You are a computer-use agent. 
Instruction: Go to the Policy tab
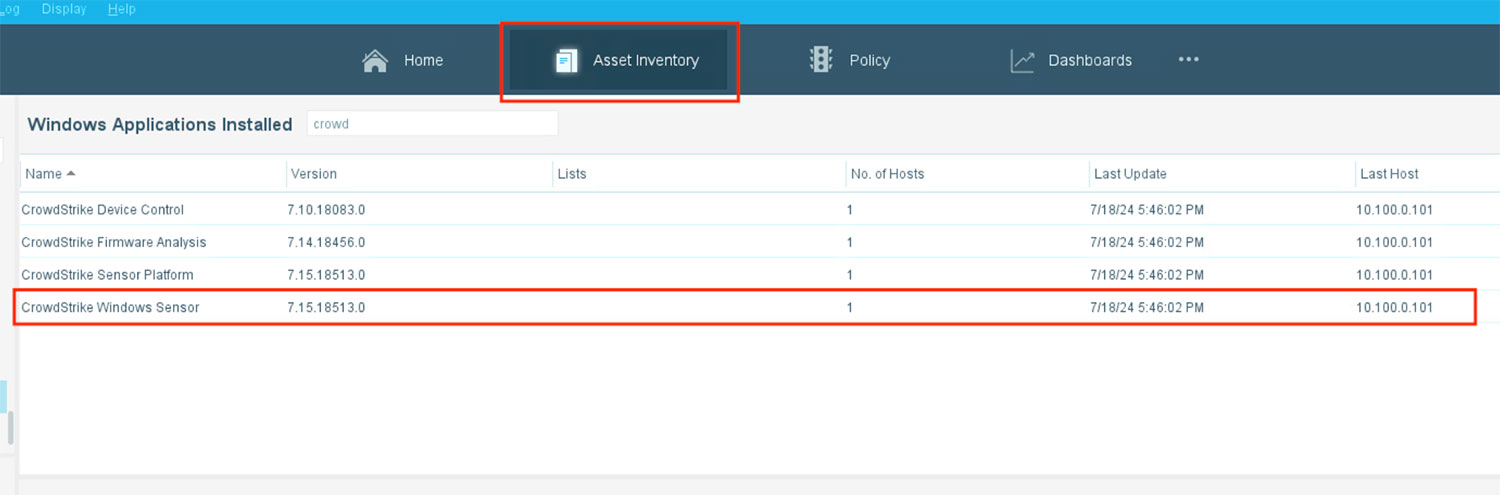(x=849, y=60)
